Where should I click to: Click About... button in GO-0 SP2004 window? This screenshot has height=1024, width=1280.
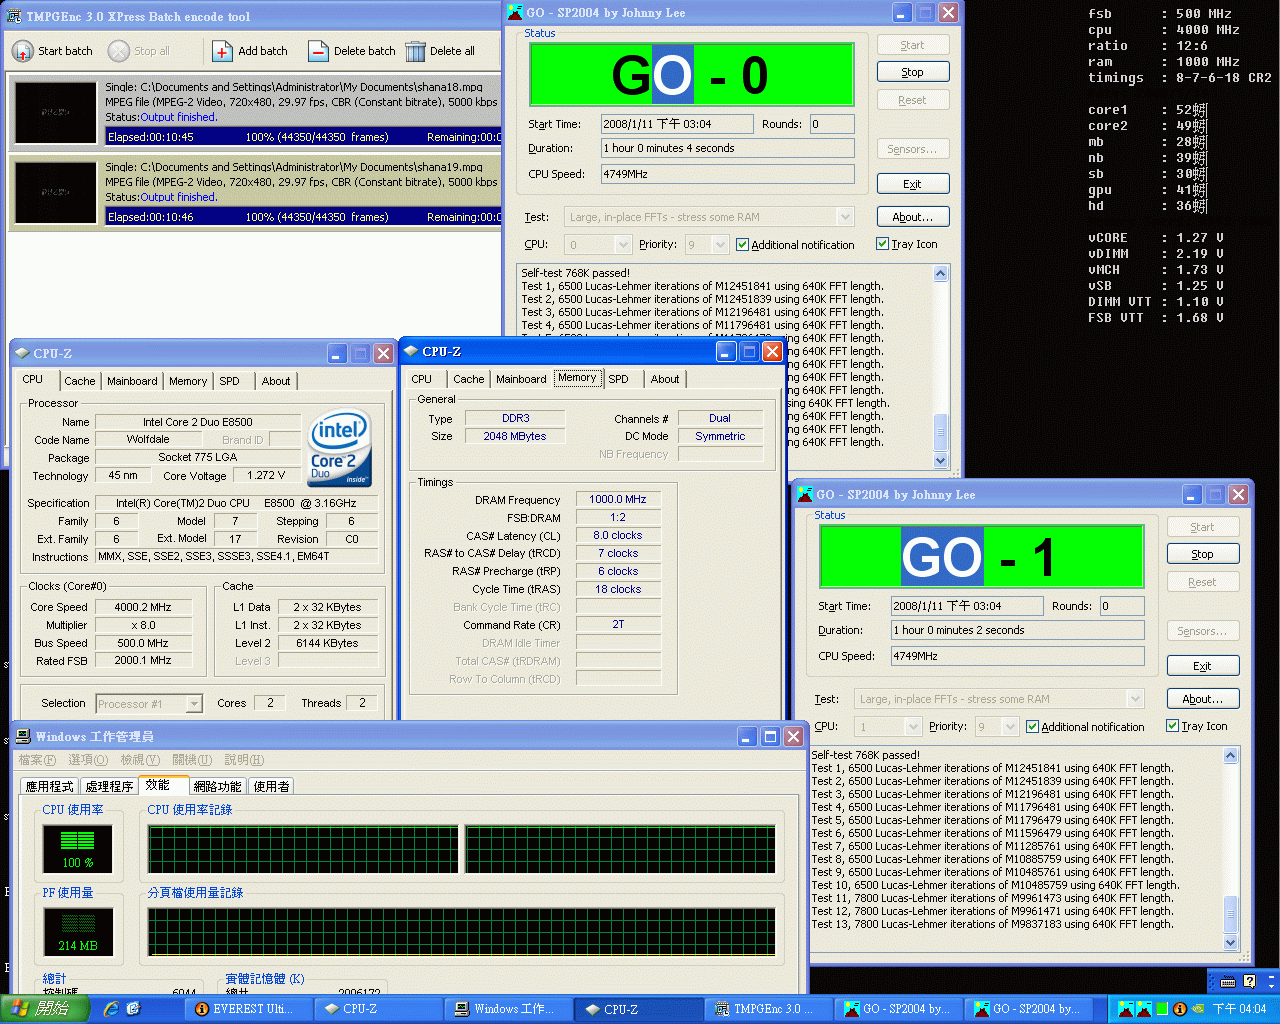point(913,217)
